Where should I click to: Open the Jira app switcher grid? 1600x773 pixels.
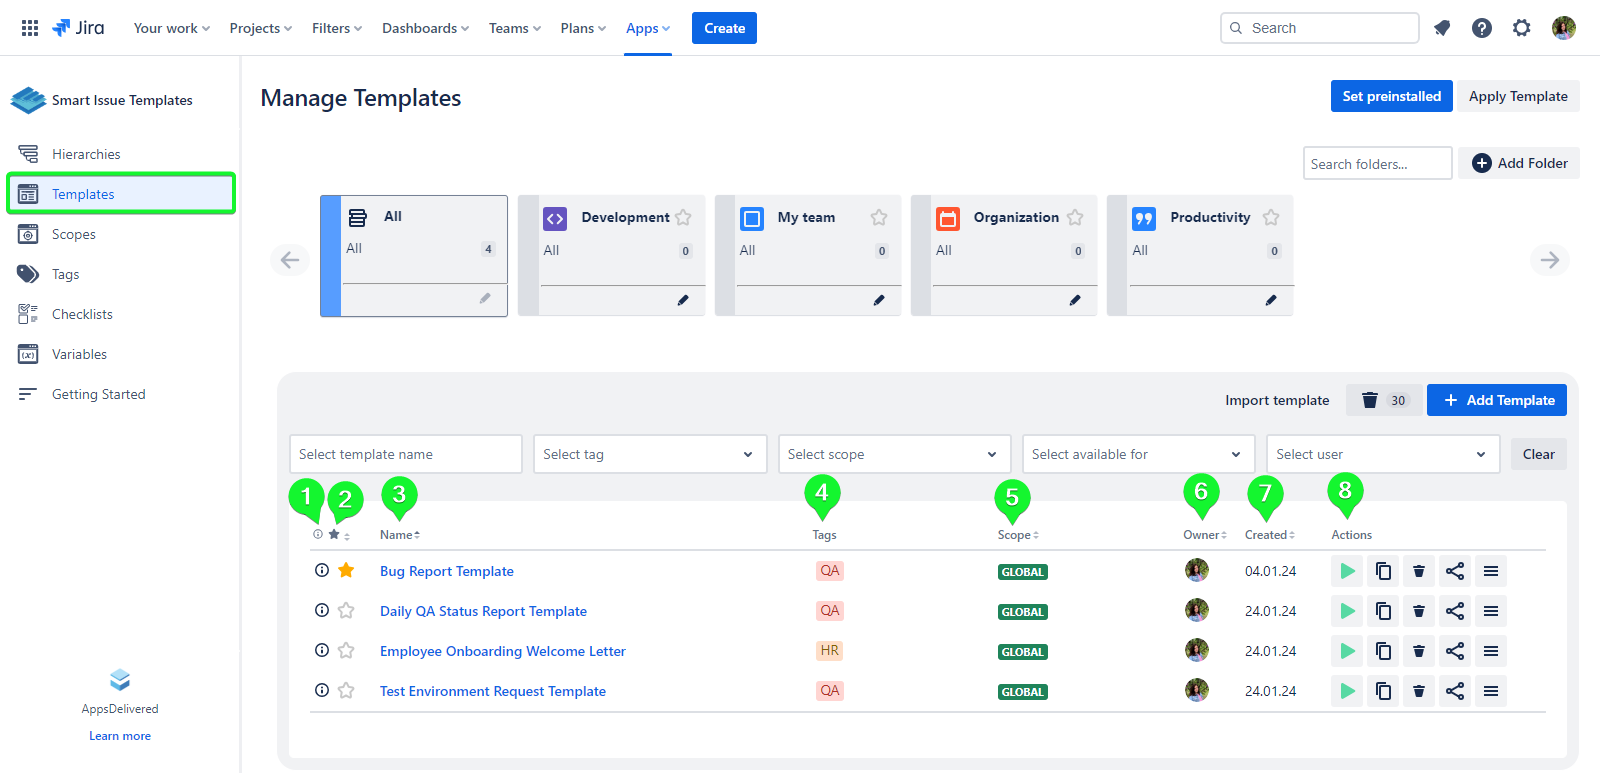tap(30, 28)
